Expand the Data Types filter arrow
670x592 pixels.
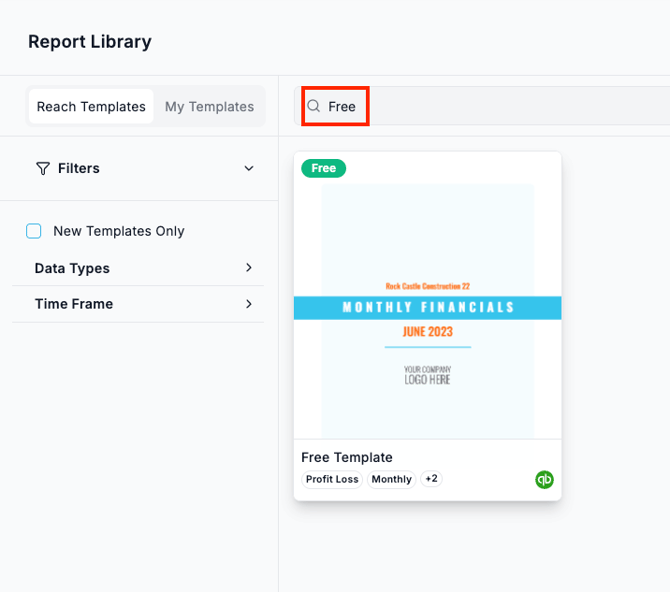pos(249,268)
